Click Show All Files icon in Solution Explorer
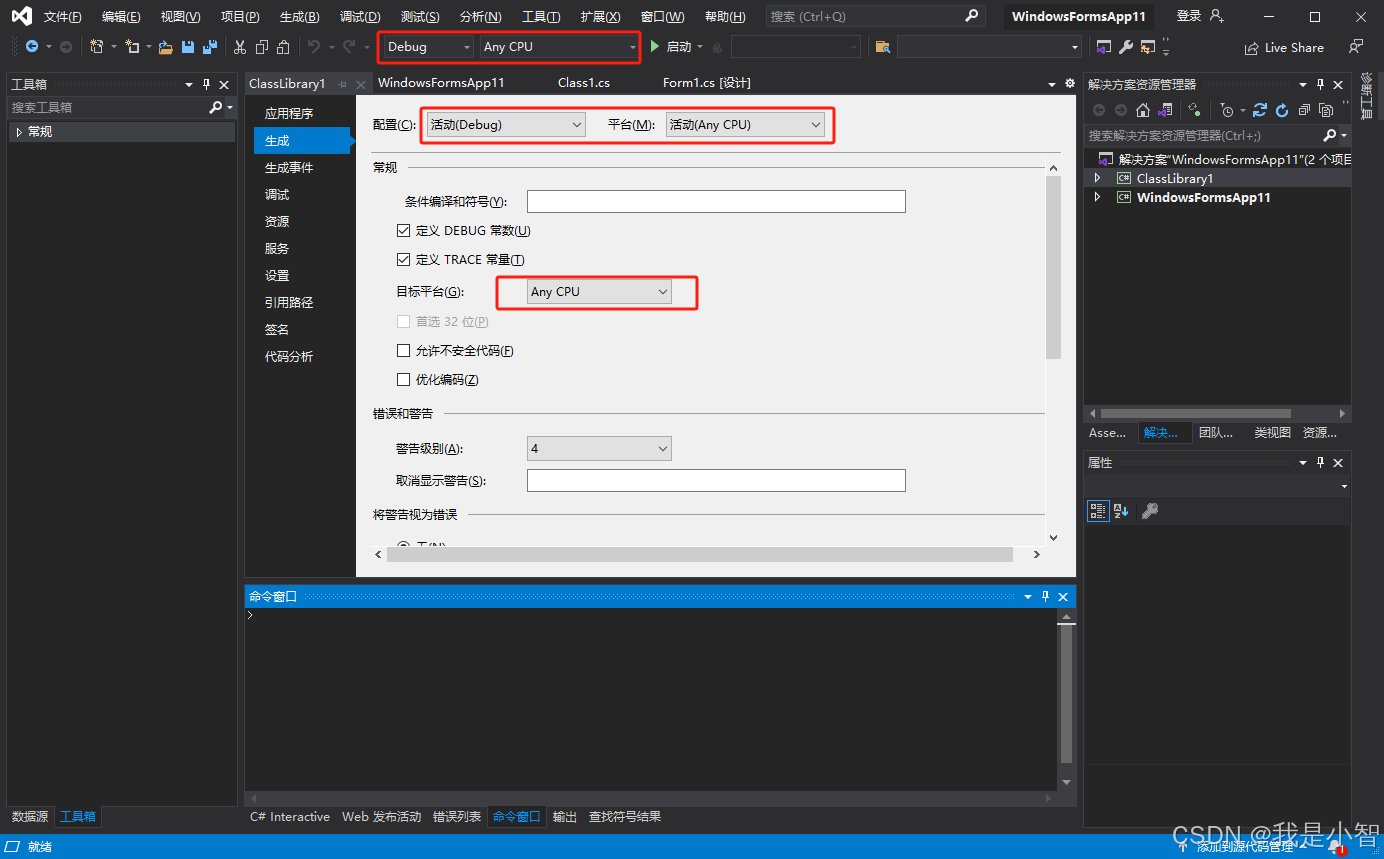The image size is (1384, 859). [1326, 110]
